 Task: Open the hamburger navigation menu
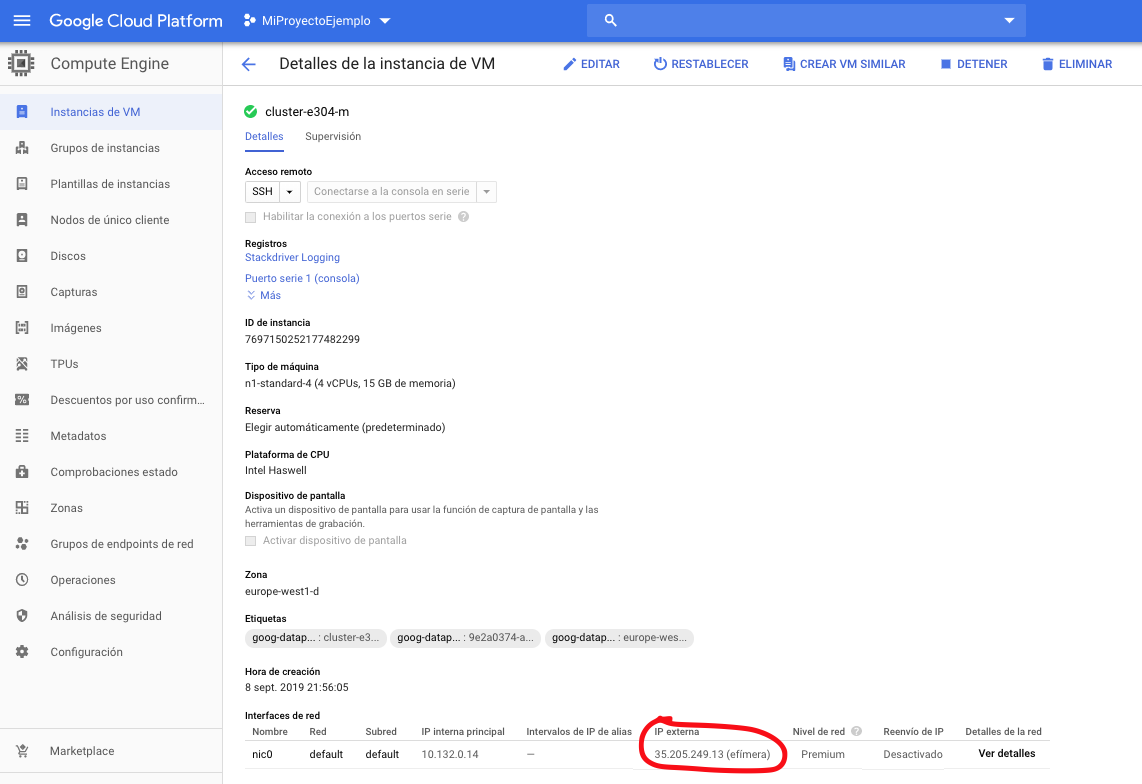22,20
